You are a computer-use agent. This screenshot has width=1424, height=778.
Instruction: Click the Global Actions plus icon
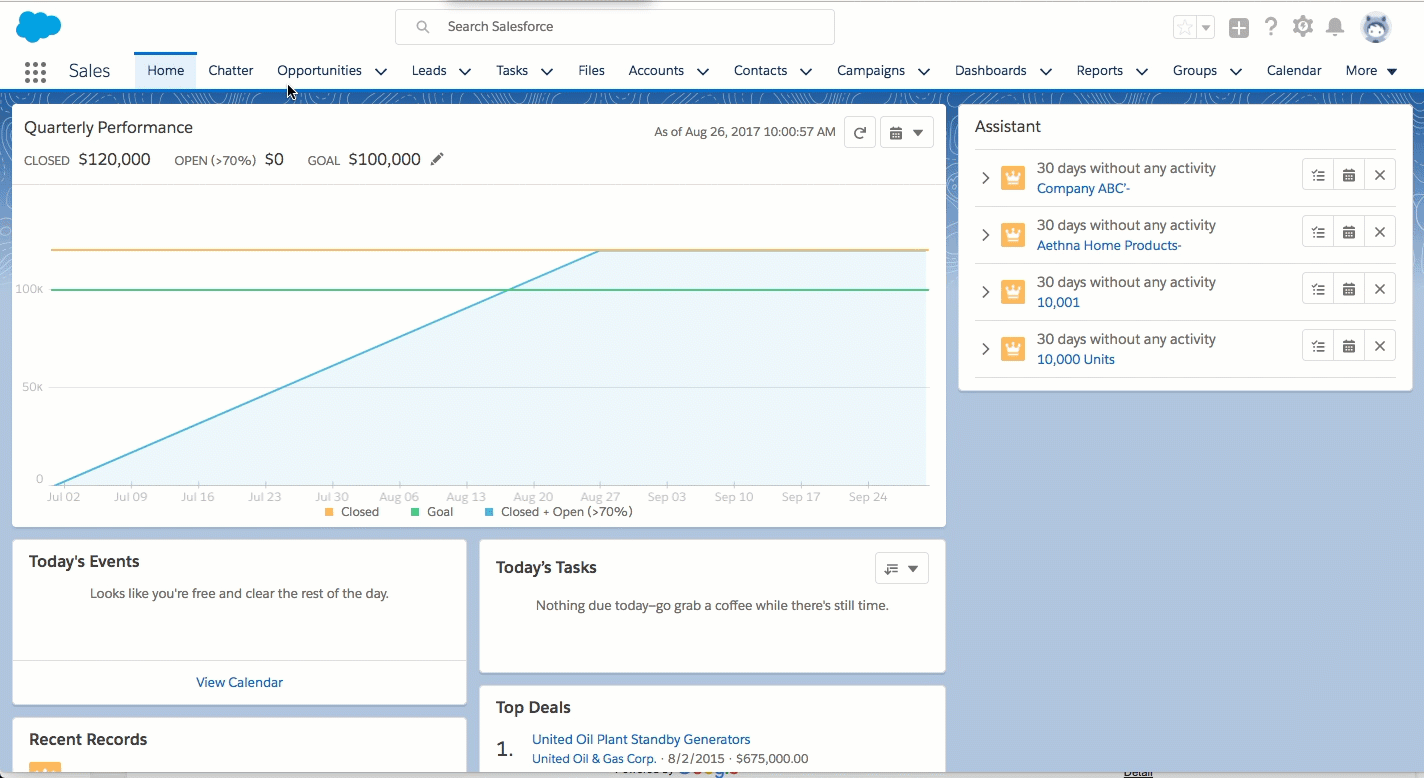point(1239,28)
